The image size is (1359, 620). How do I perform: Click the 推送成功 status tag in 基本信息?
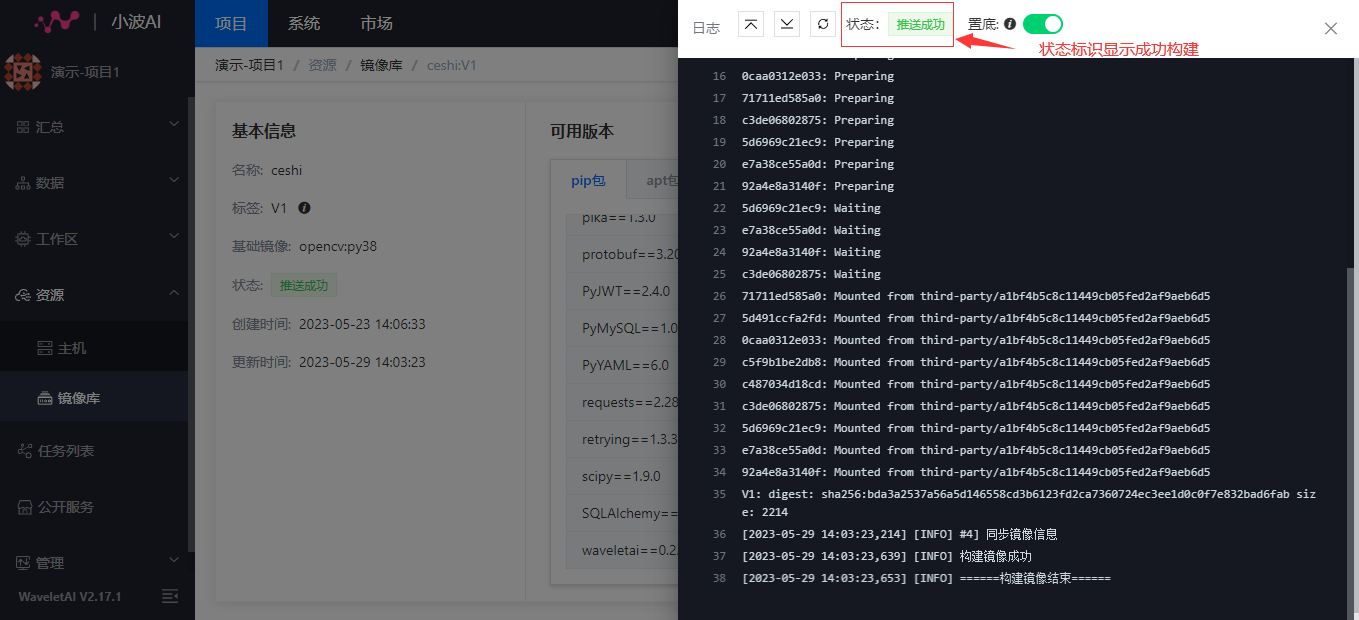point(304,285)
